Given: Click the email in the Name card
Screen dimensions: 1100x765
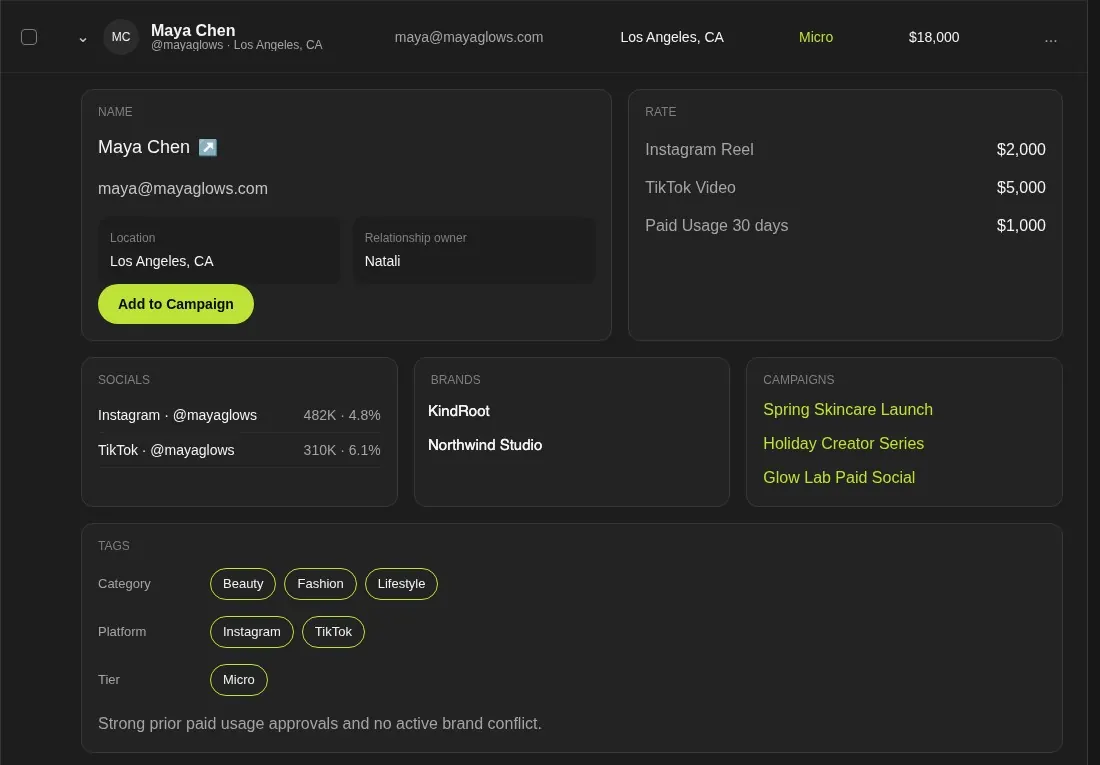Looking at the screenshot, I should pos(182,189).
